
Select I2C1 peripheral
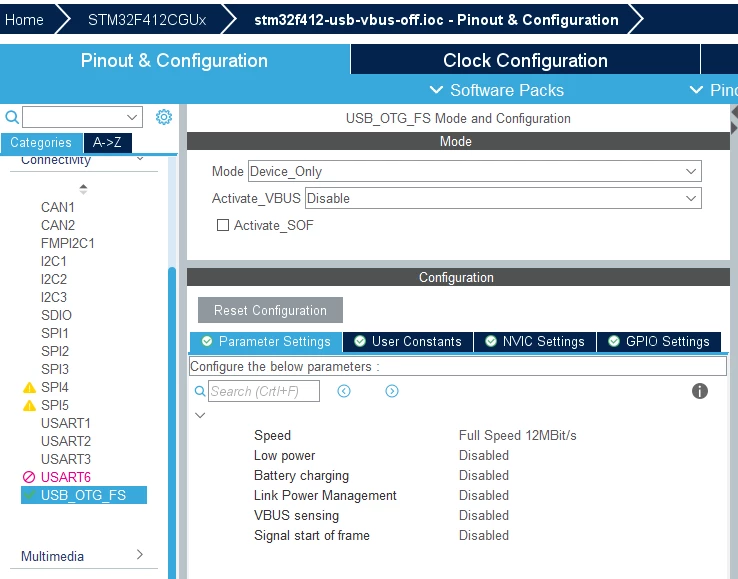[54, 261]
